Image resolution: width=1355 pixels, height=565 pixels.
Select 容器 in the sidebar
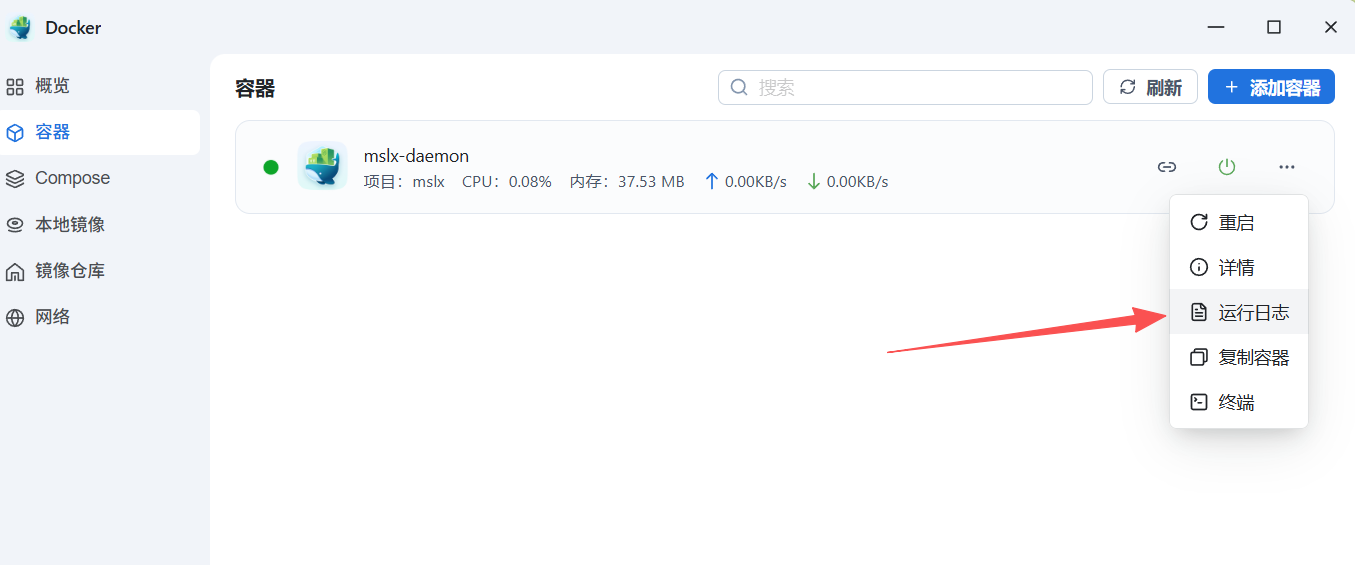coord(52,132)
